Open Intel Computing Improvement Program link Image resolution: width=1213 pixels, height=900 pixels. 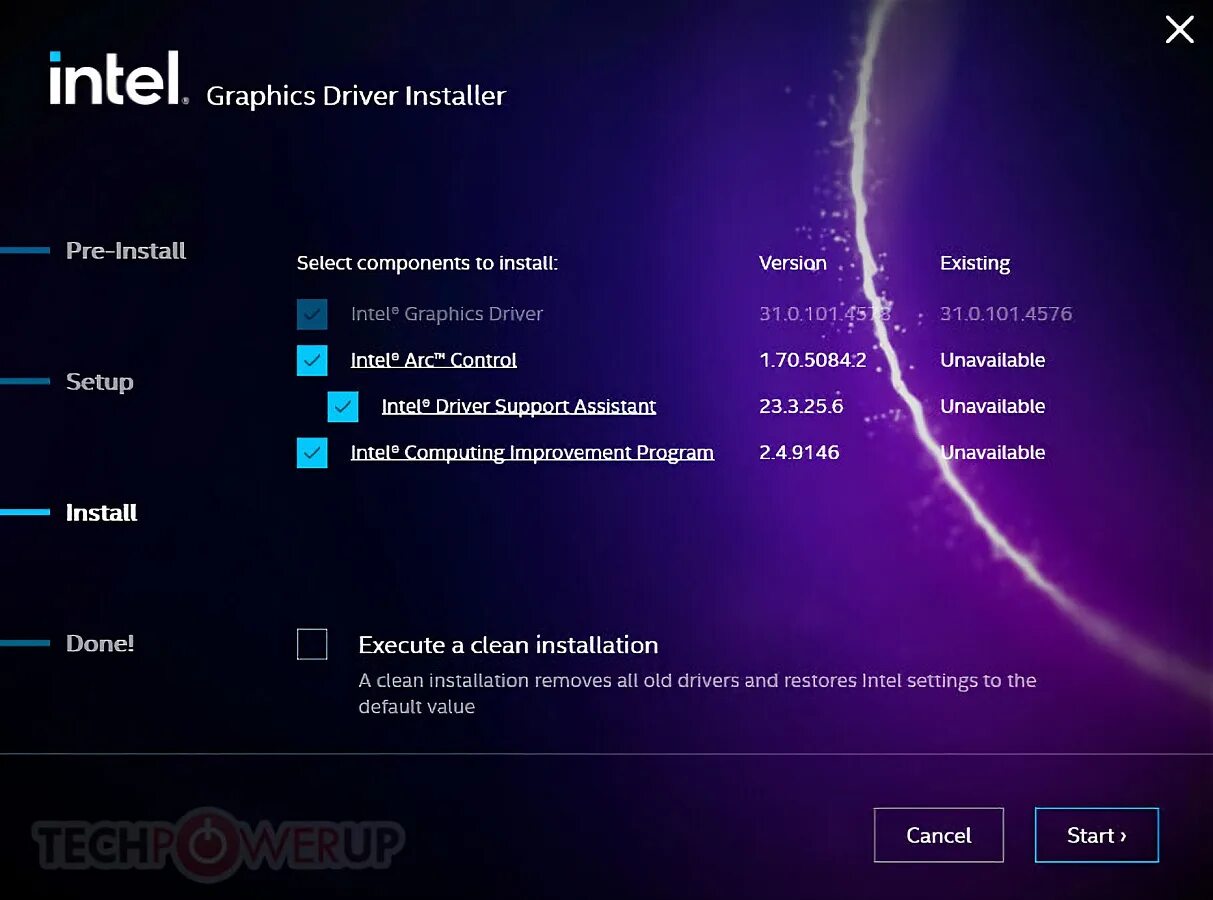click(532, 452)
